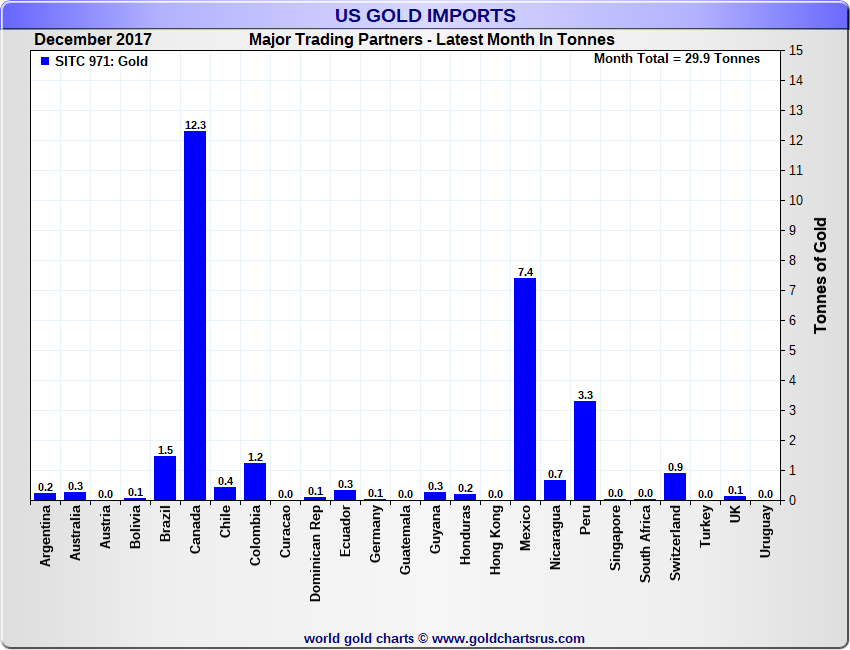This screenshot has height=650, width=850.
Task: Click the 'Bolivia' axis label
Action: point(135,526)
